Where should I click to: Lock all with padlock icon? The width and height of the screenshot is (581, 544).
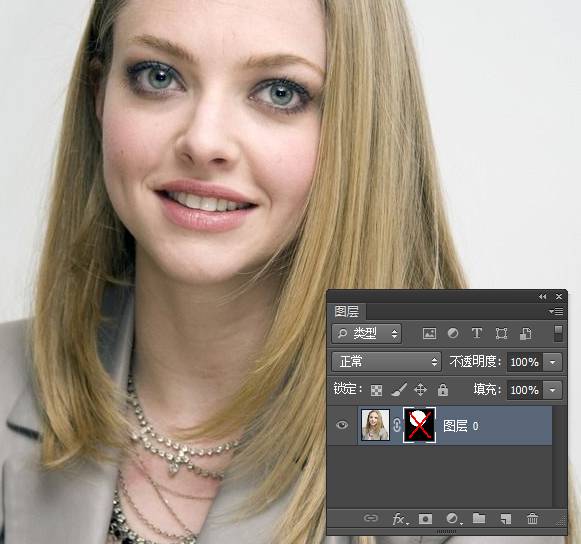(443, 390)
